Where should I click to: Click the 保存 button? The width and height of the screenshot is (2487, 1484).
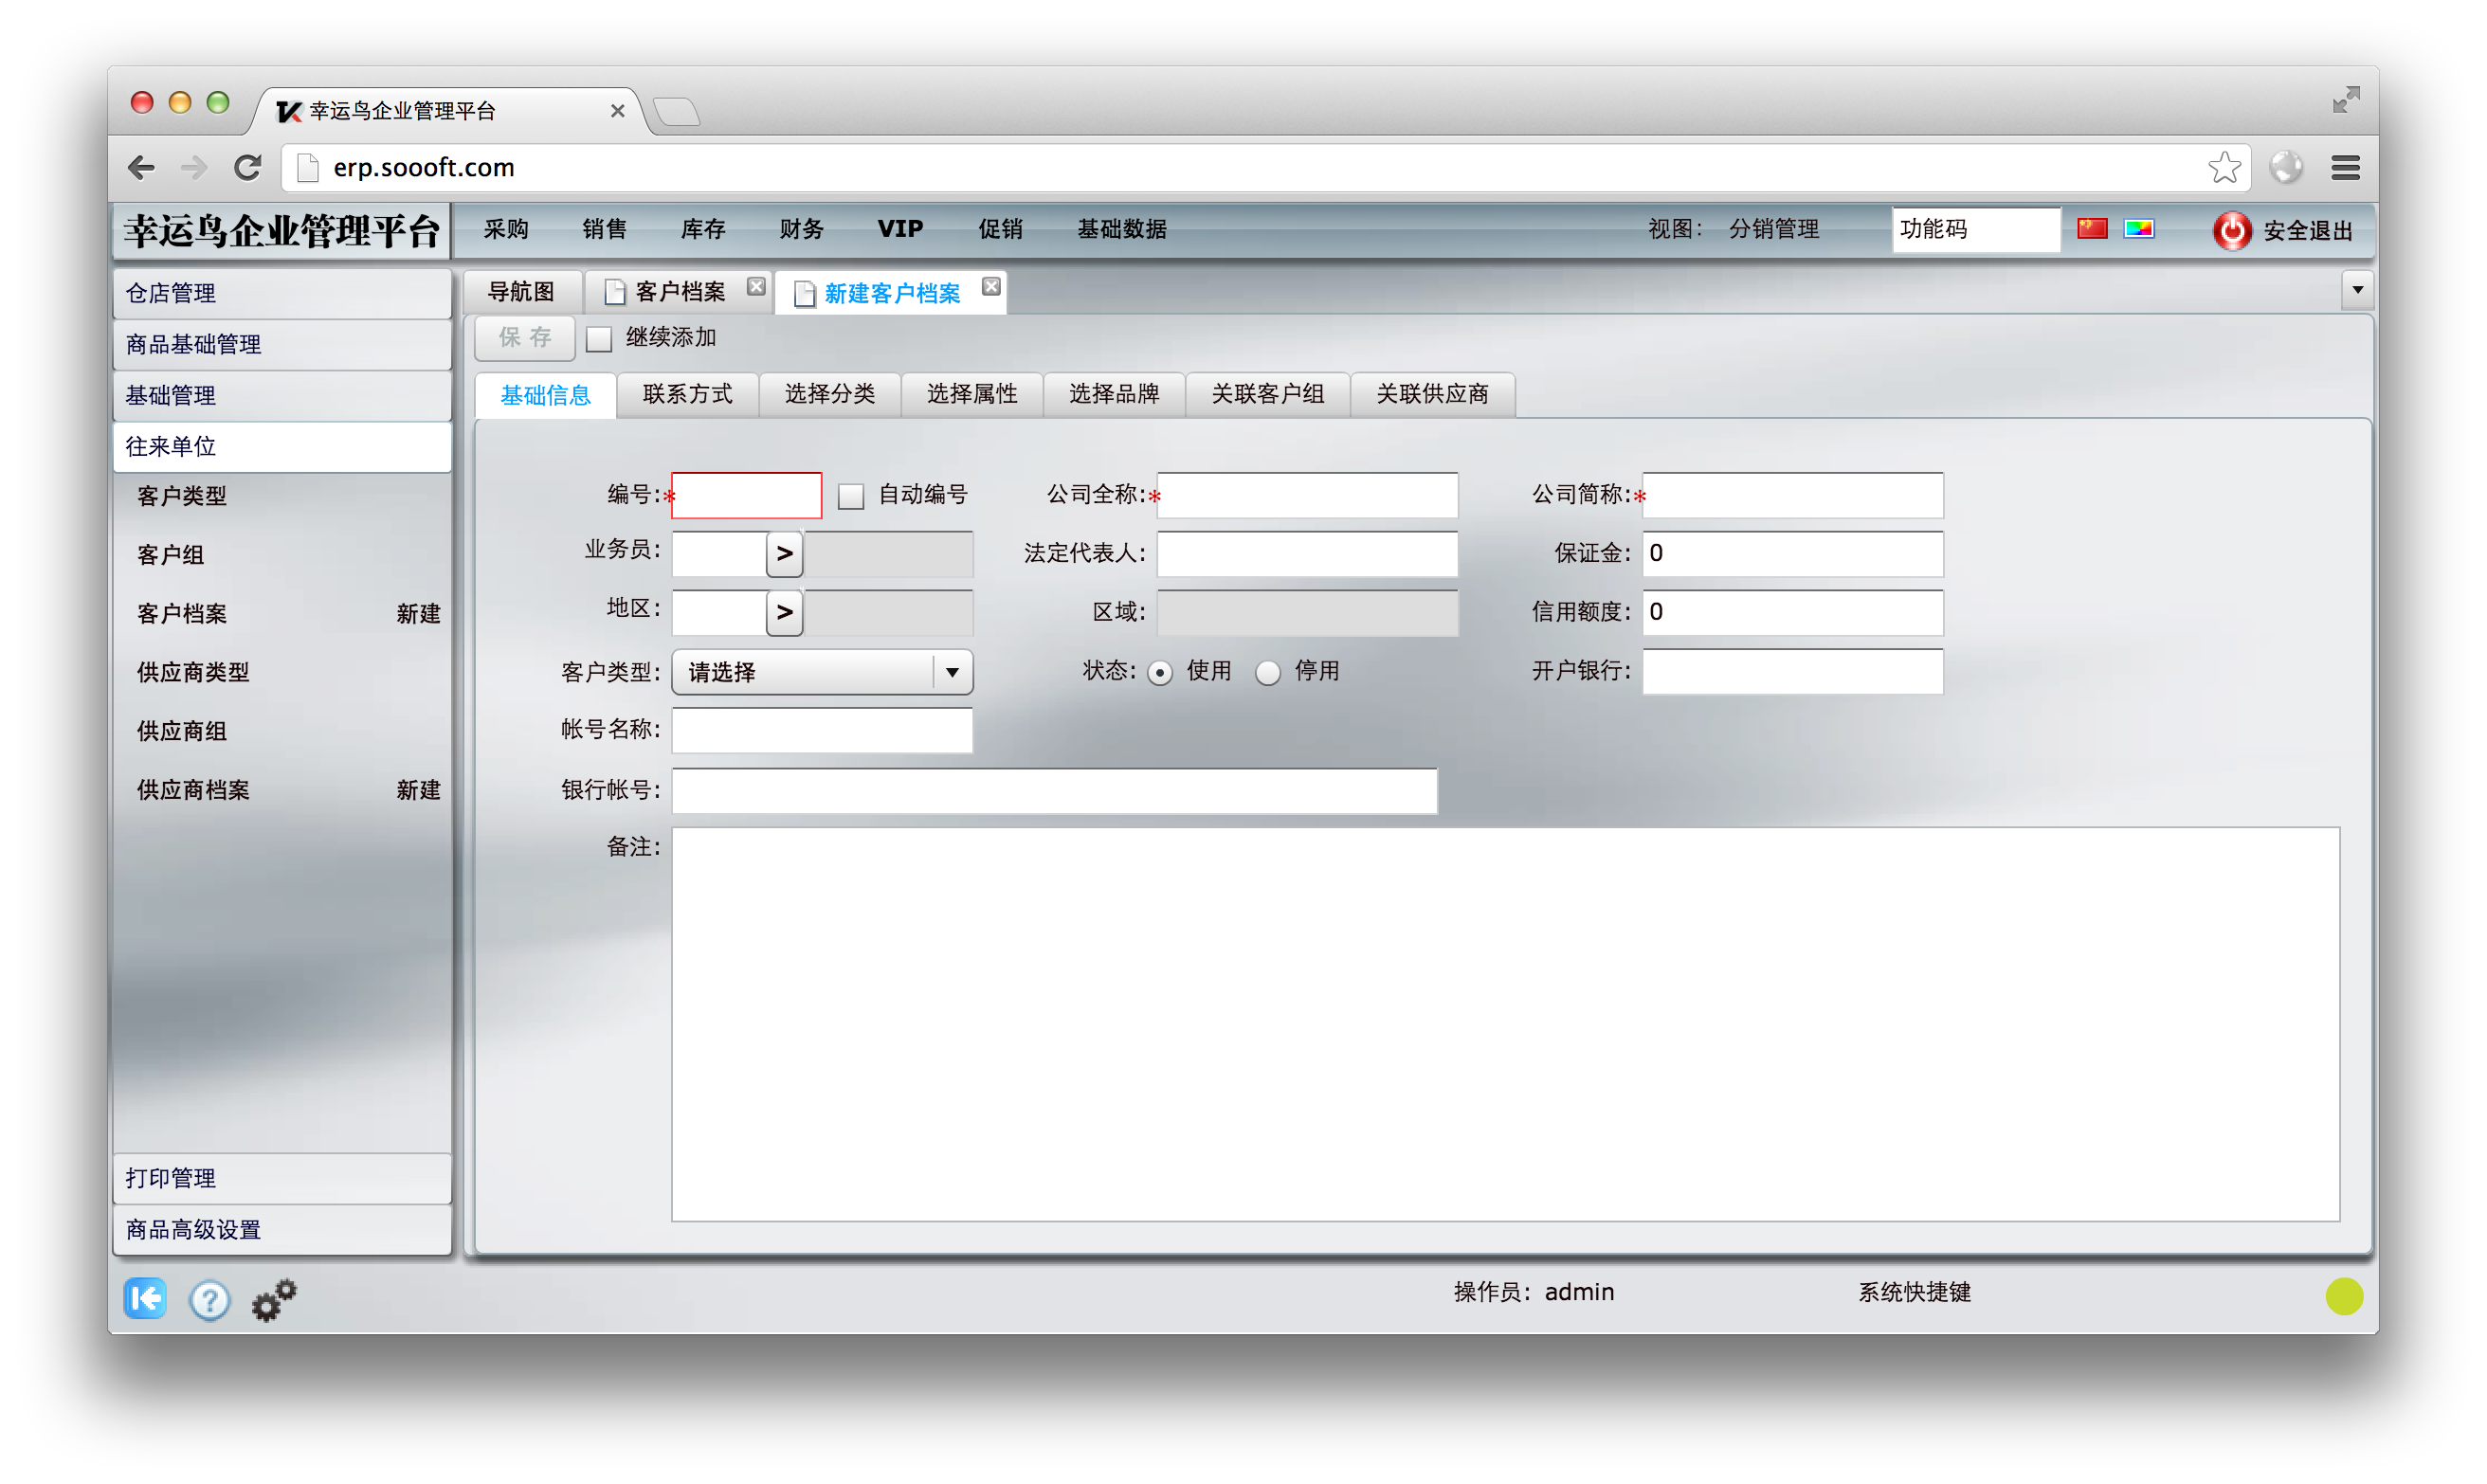[525, 338]
